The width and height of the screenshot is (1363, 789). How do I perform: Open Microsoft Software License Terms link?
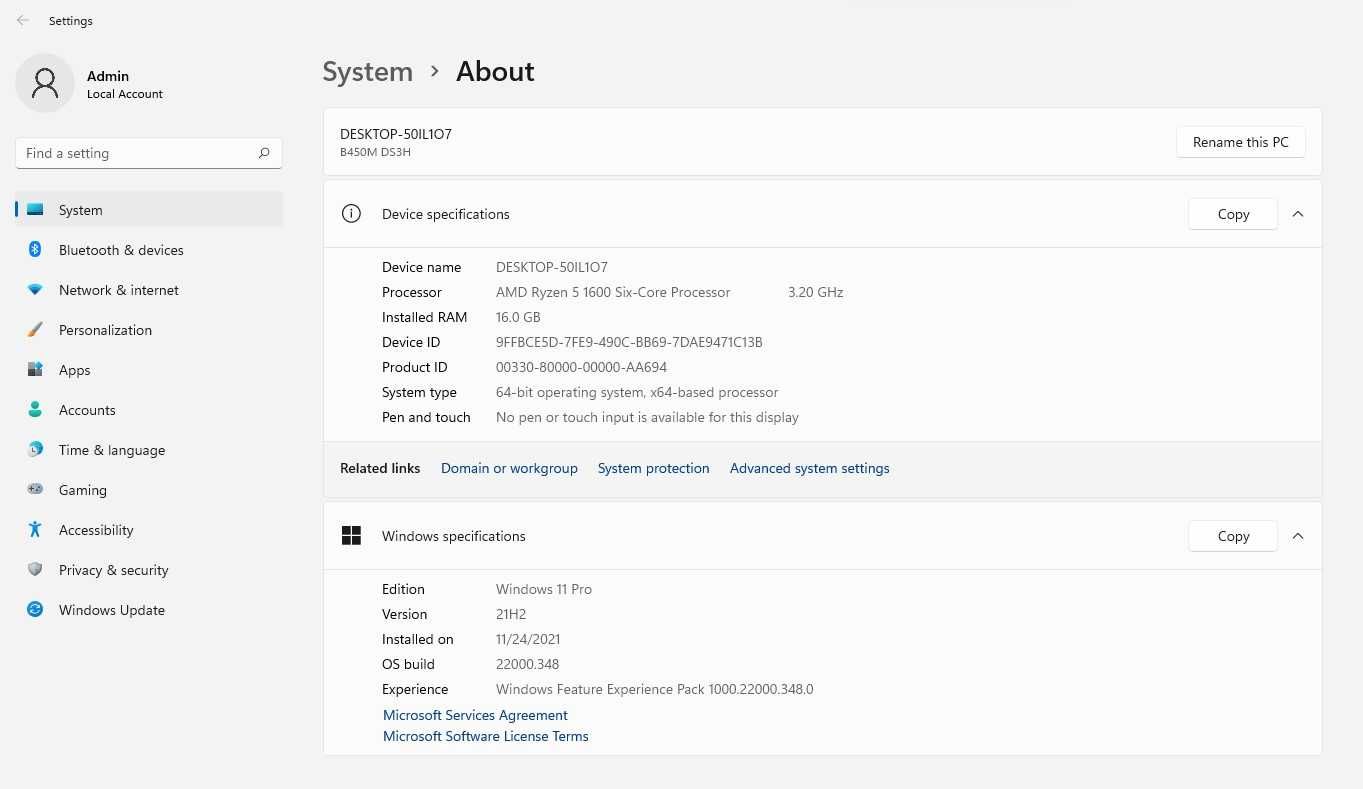[485, 736]
